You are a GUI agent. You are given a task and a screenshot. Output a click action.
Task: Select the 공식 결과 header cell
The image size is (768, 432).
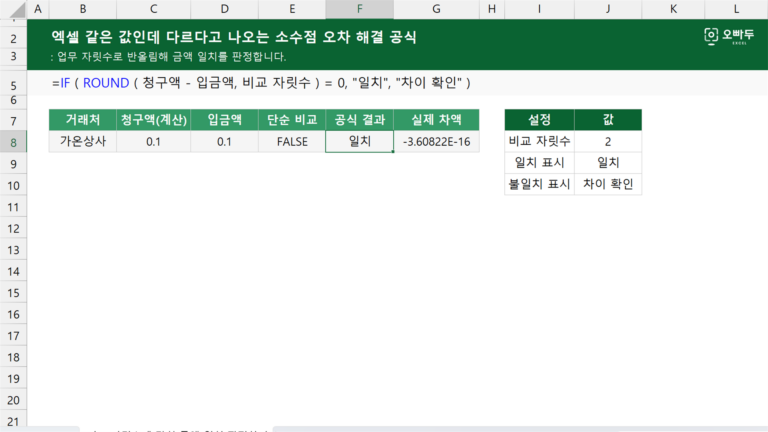[x=360, y=120]
